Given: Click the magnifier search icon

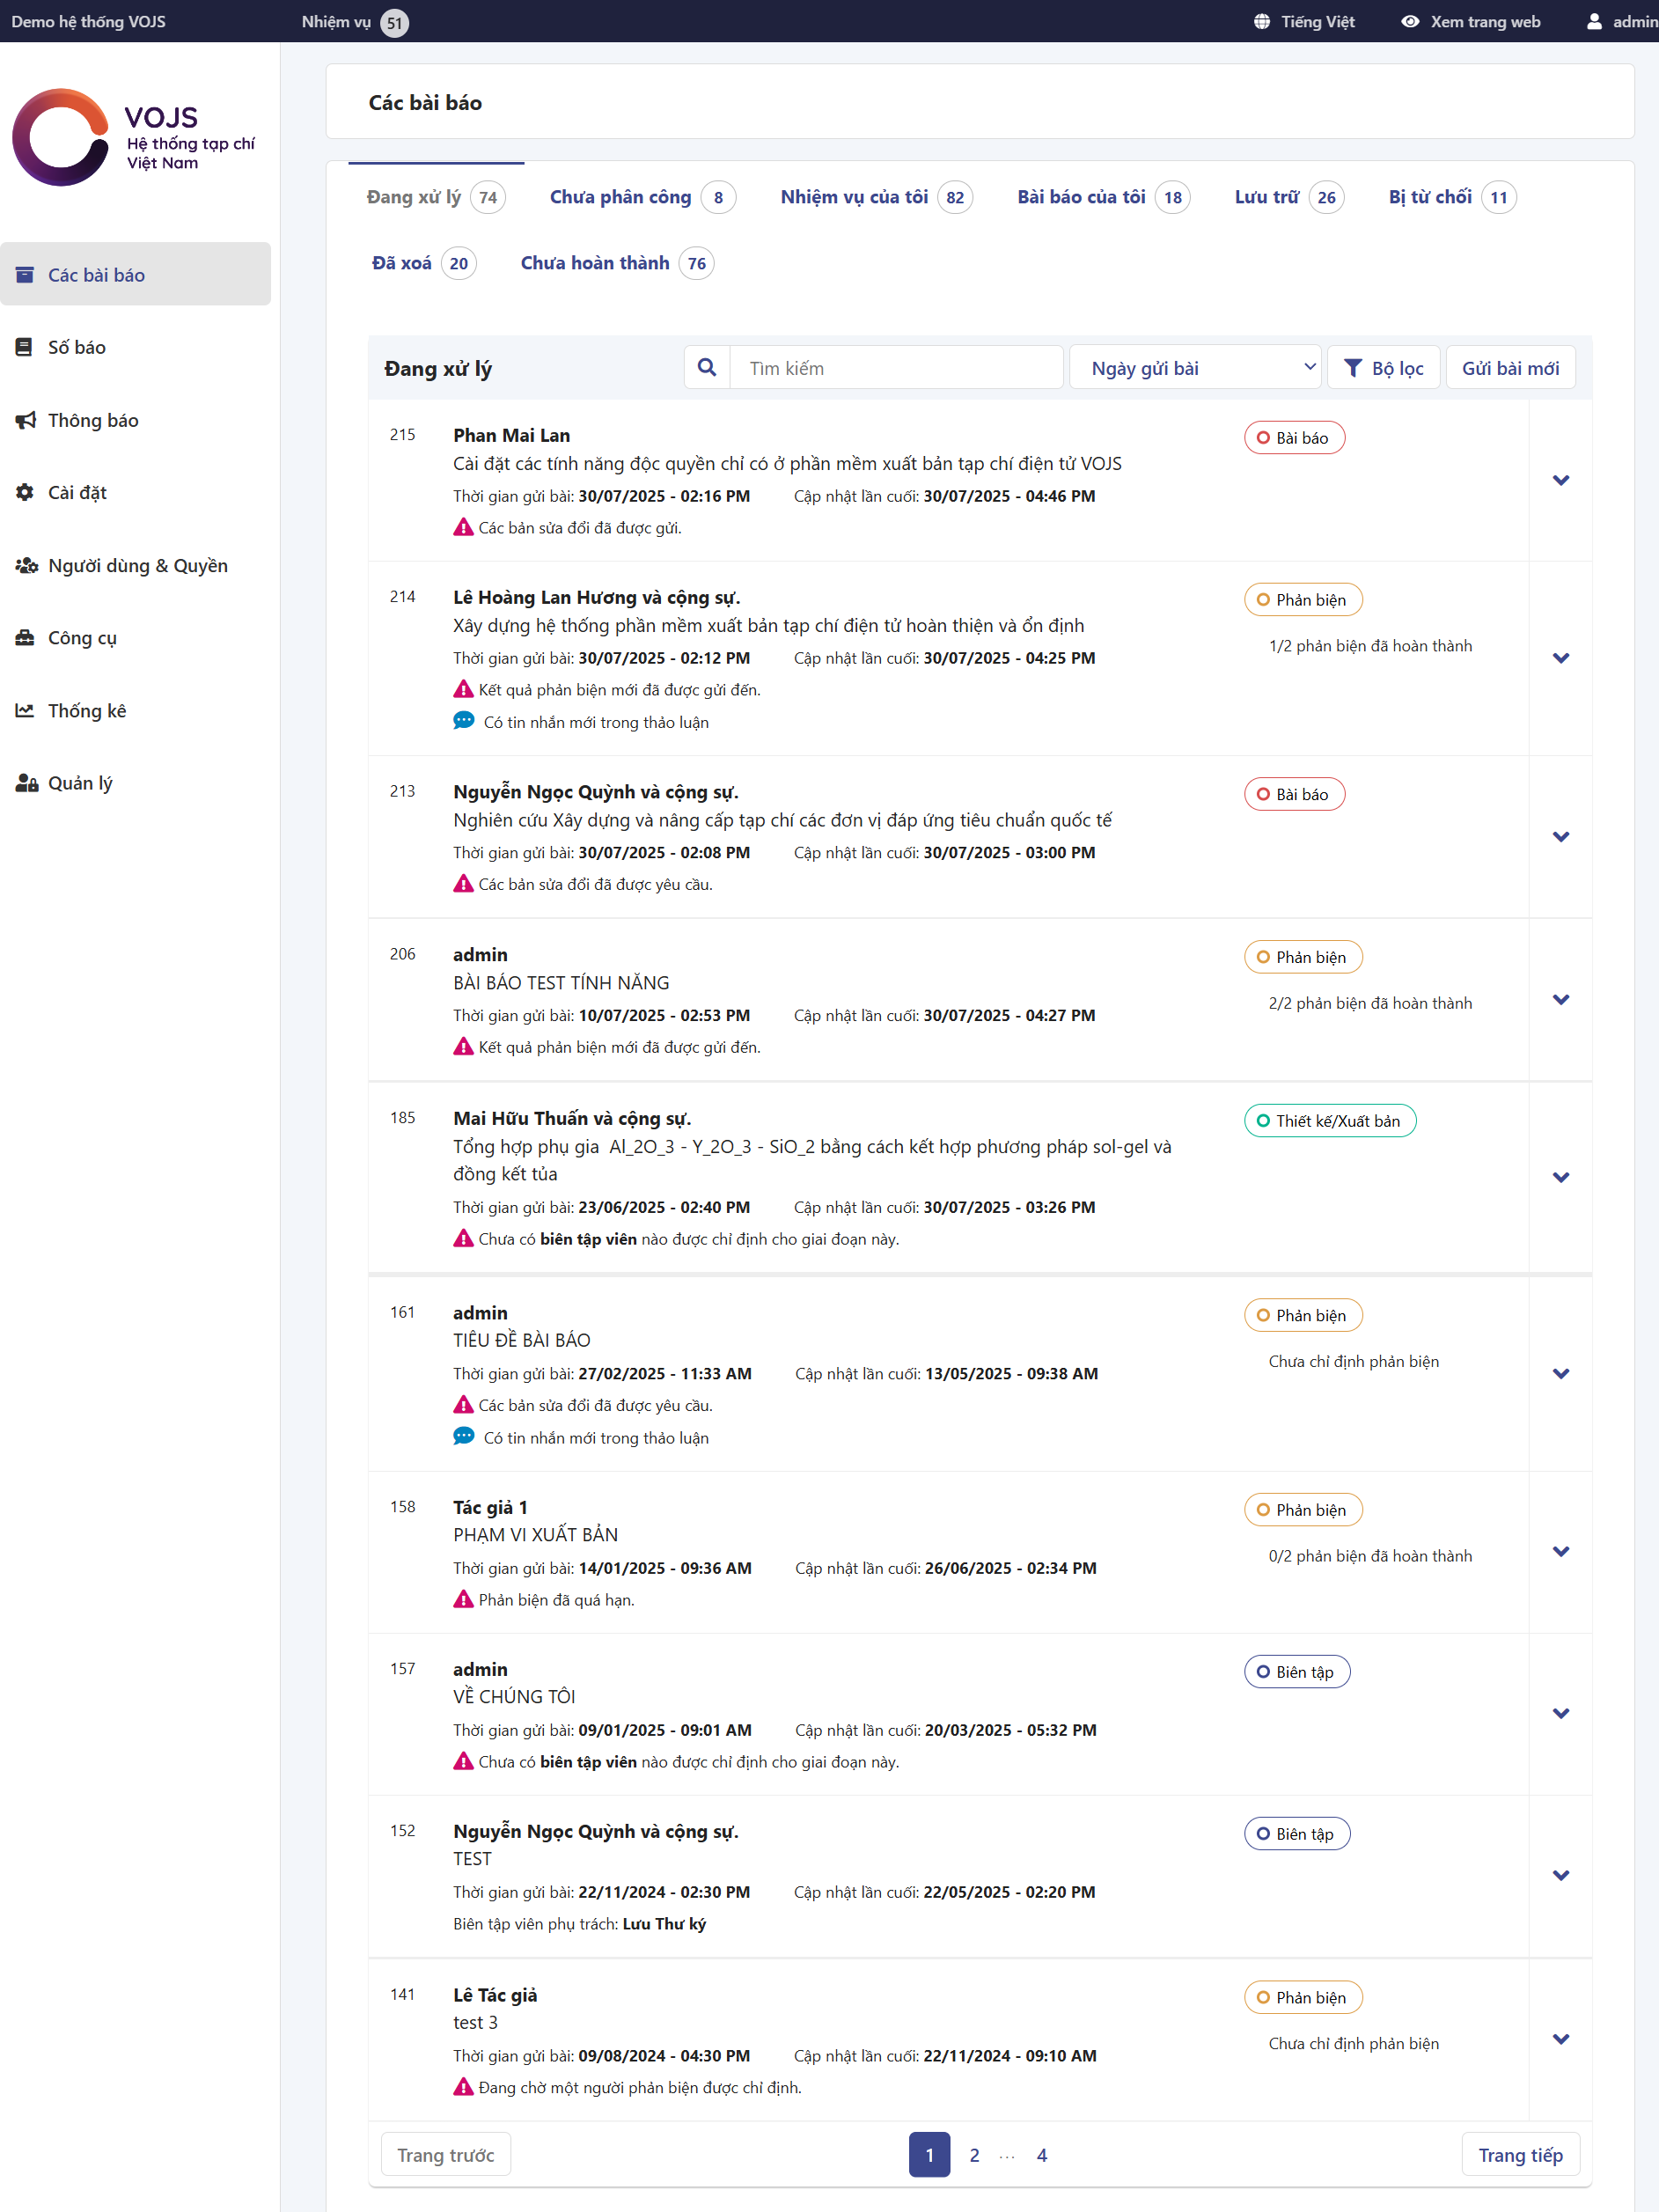Looking at the screenshot, I should [706, 368].
